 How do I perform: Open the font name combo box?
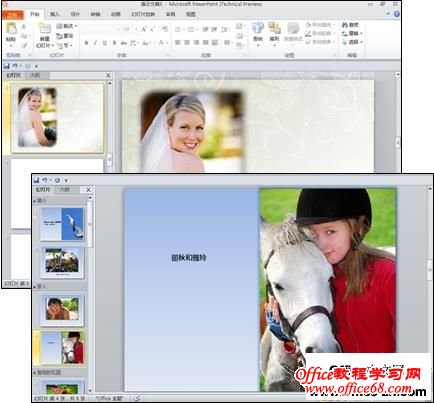(x=101, y=29)
